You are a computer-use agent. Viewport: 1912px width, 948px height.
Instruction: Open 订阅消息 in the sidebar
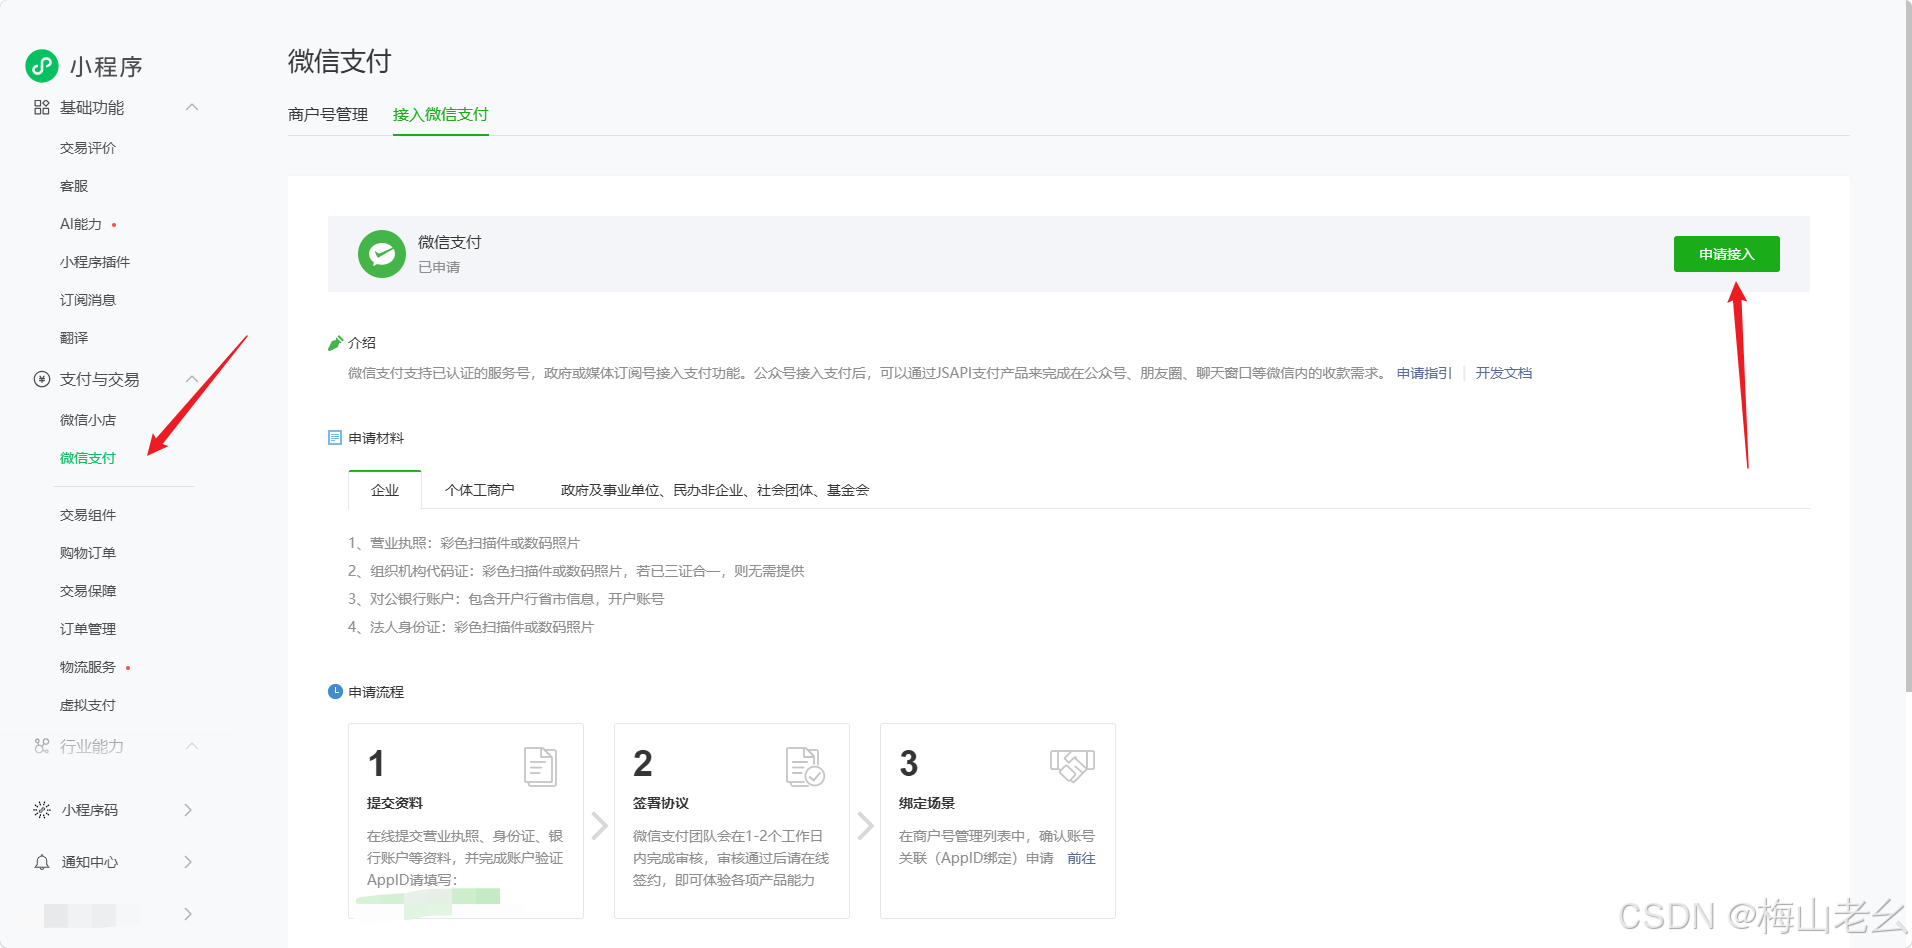[88, 300]
